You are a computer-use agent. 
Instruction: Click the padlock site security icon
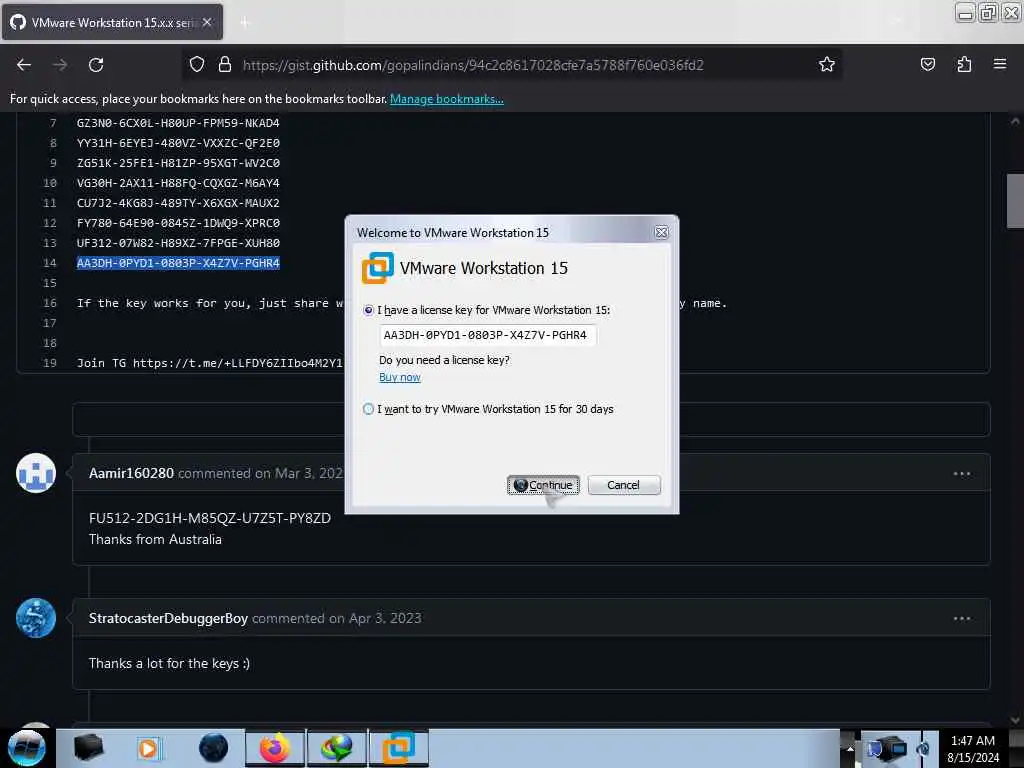click(225, 65)
